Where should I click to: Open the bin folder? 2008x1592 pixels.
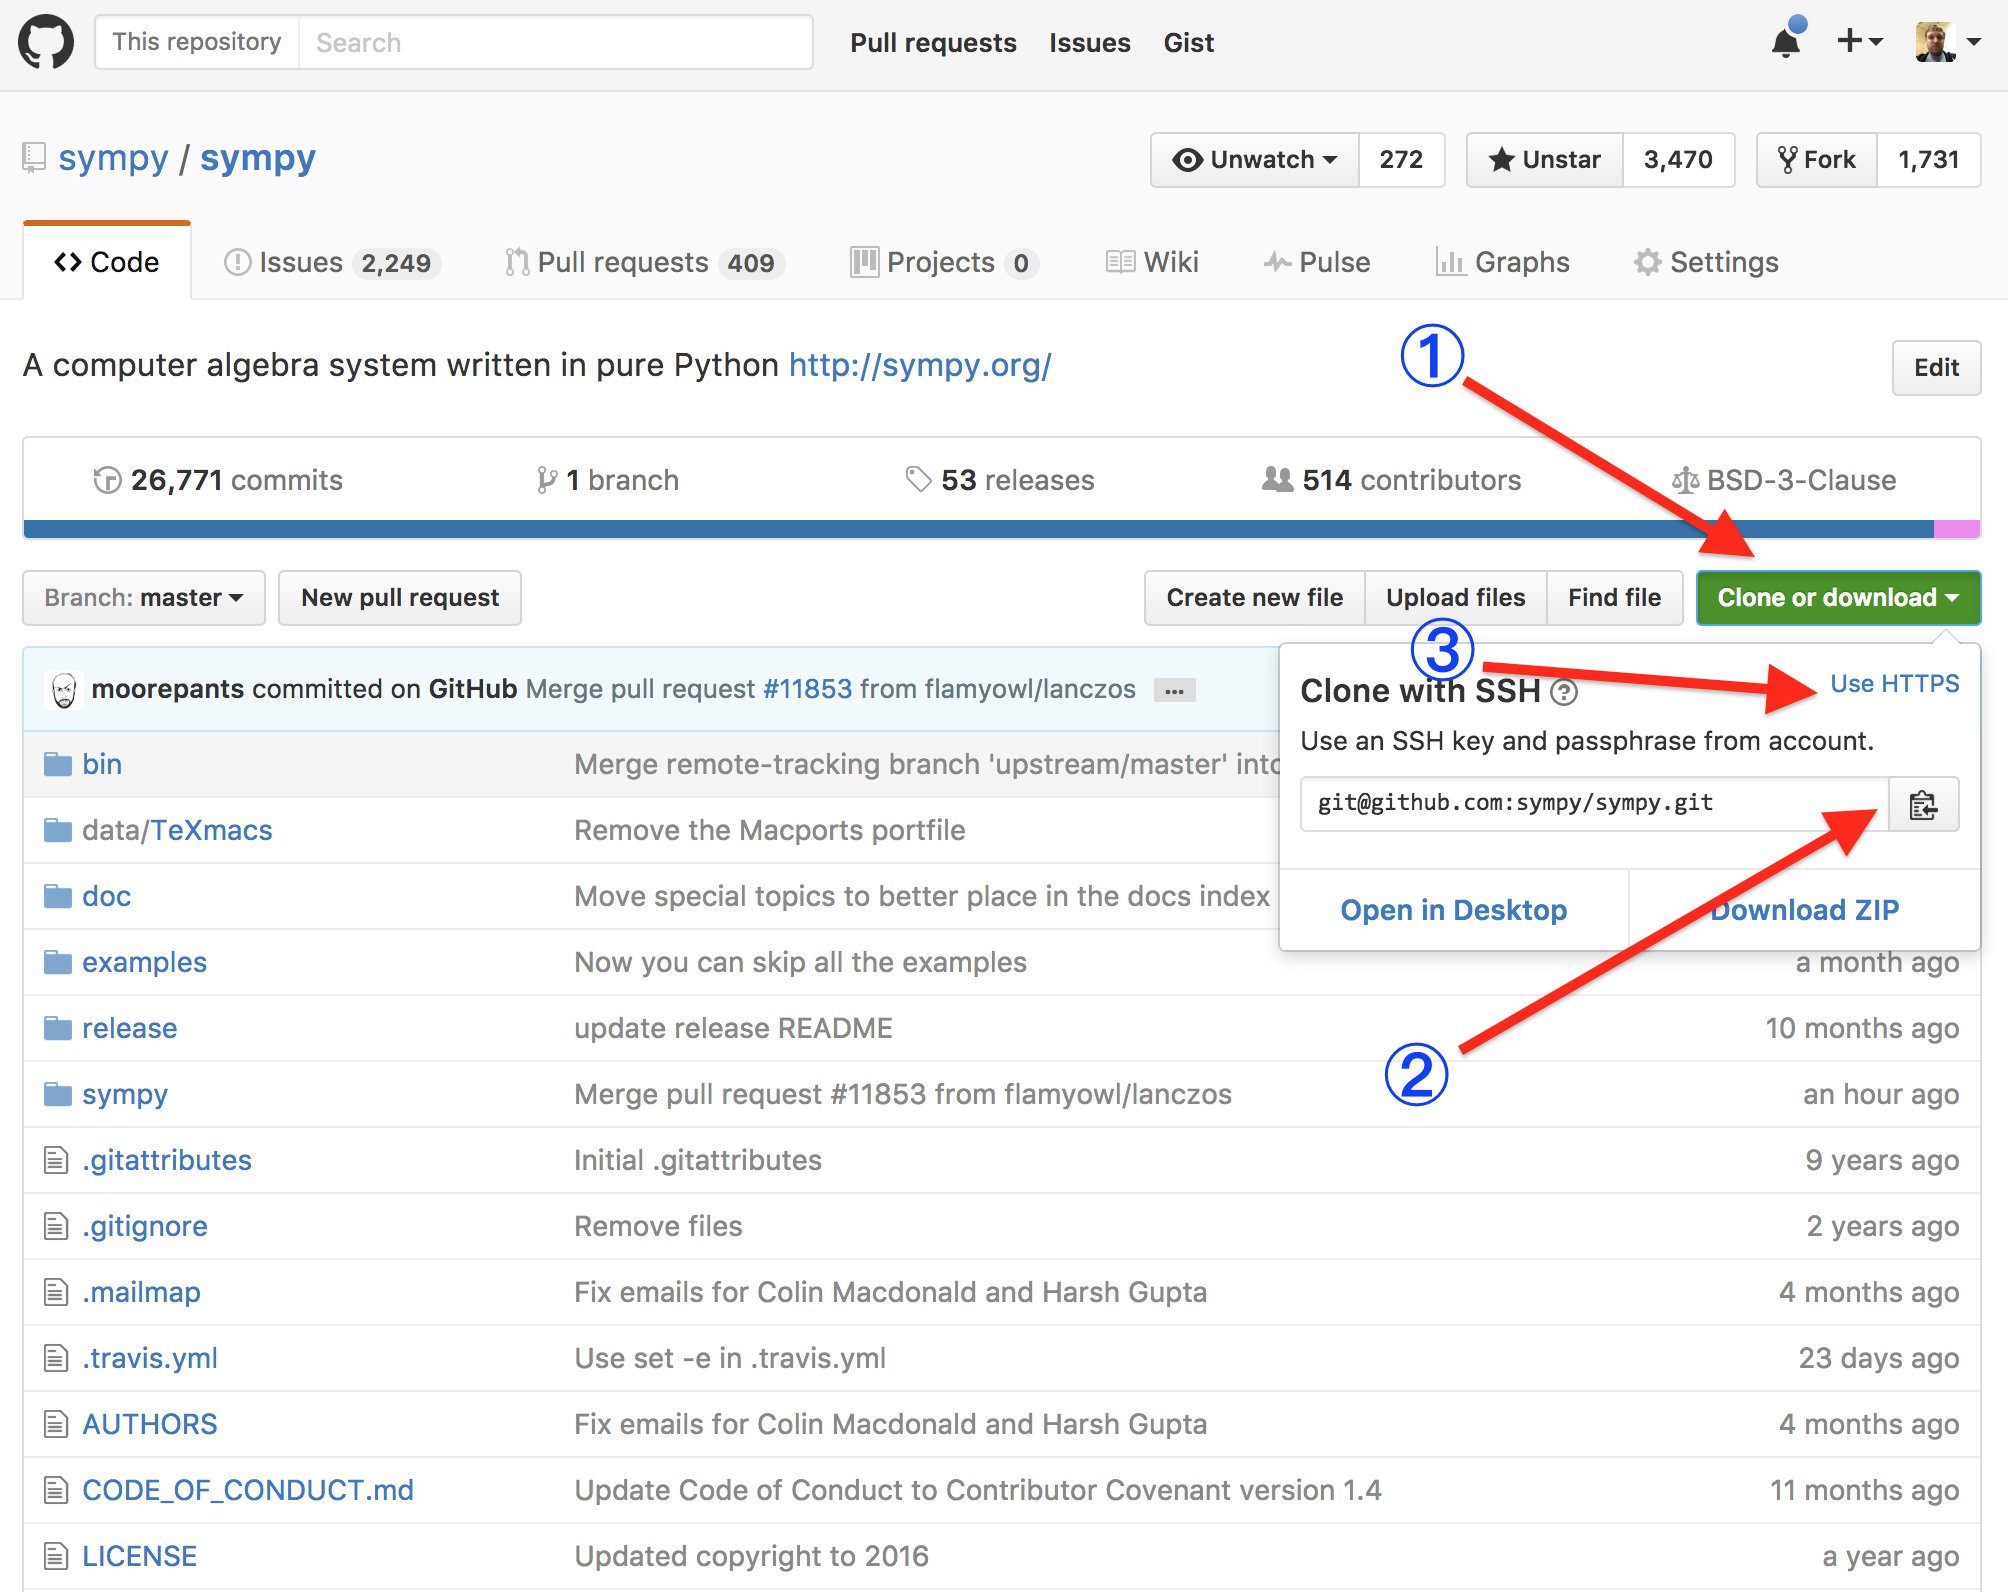click(x=102, y=764)
